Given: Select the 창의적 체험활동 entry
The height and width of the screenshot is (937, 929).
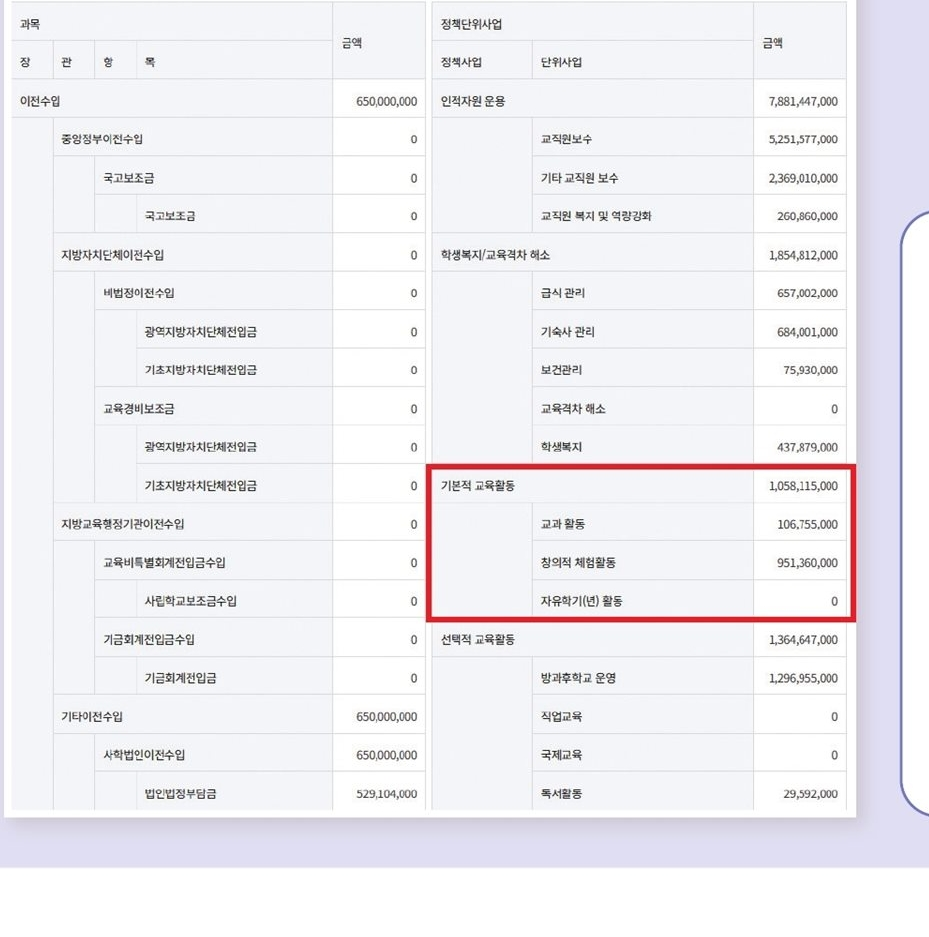Looking at the screenshot, I should coord(578,563).
